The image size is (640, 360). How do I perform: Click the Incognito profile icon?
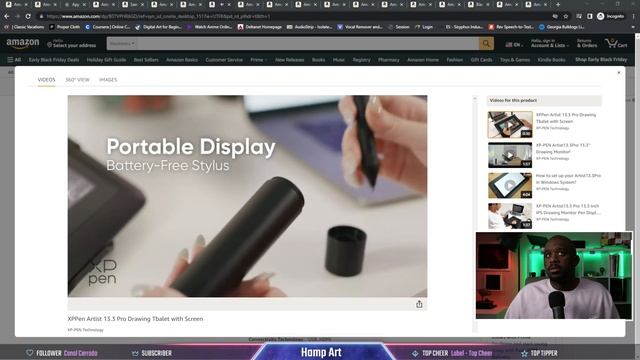tap(601, 16)
